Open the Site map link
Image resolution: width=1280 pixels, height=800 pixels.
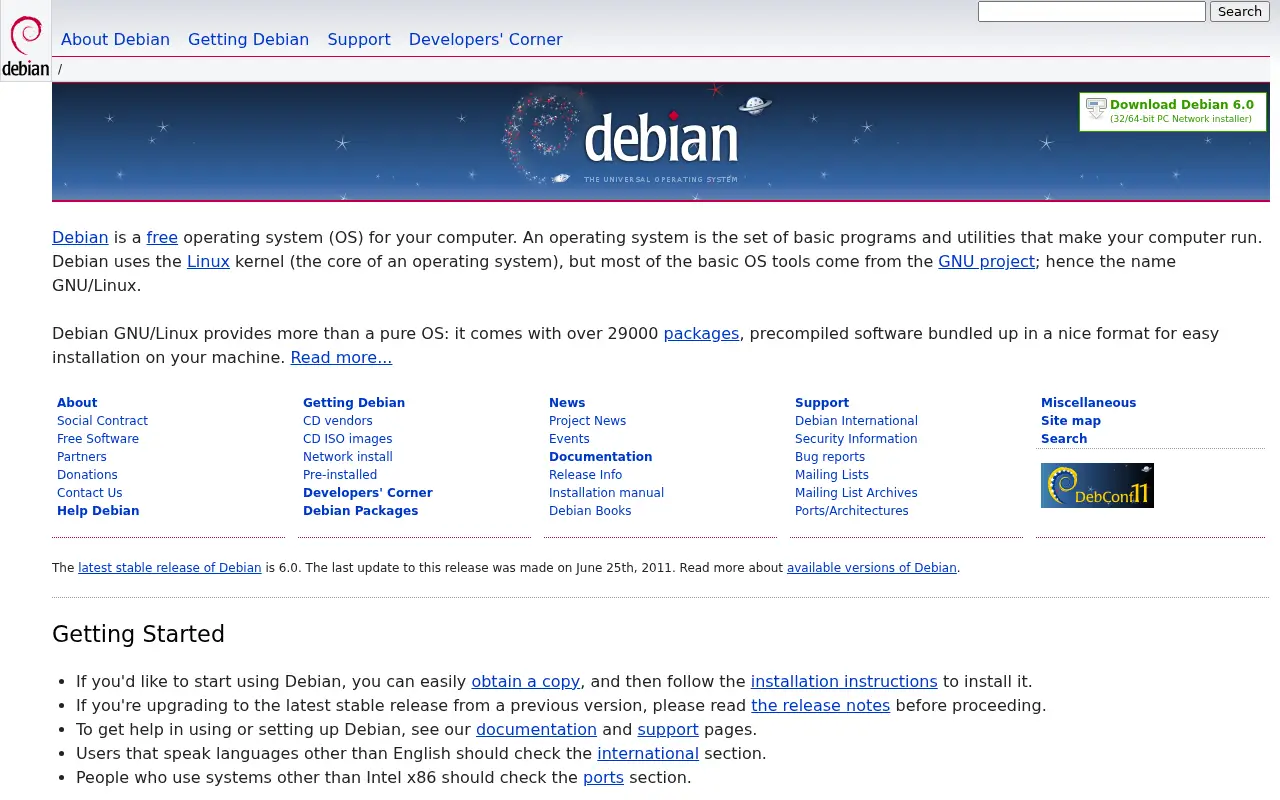tap(1071, 421)
